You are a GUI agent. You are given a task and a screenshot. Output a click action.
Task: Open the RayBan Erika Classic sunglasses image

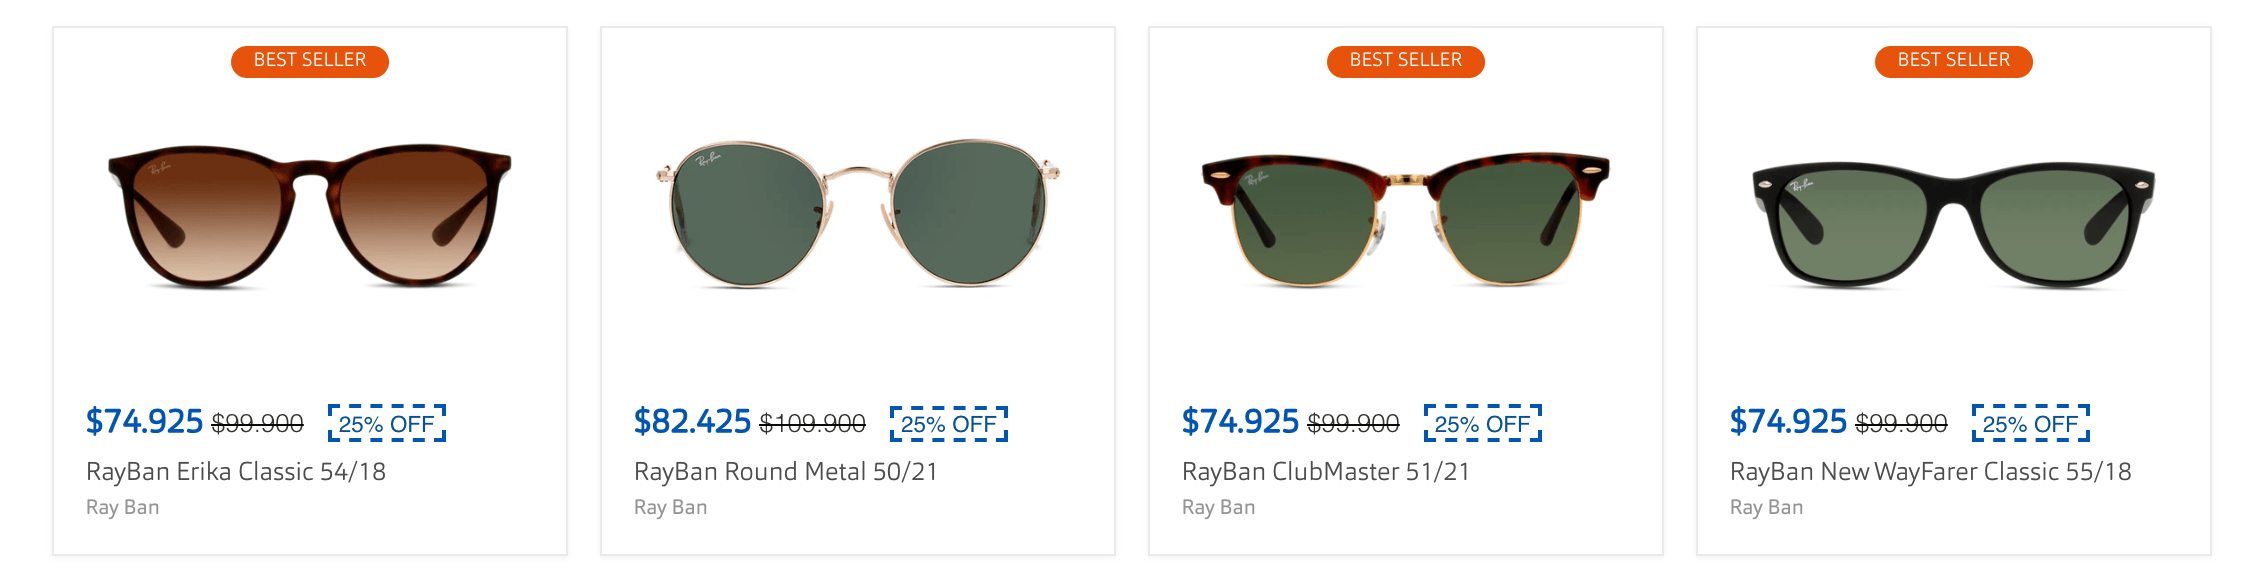click(310, 215)
